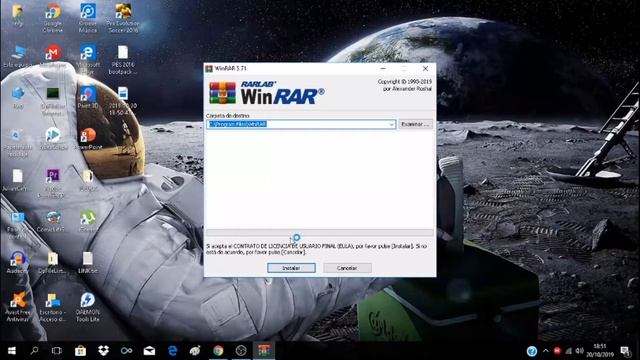The width and height of the screenshot is (640, 360).
Task: Click the Cancelar button
Action: pos(347,268)
